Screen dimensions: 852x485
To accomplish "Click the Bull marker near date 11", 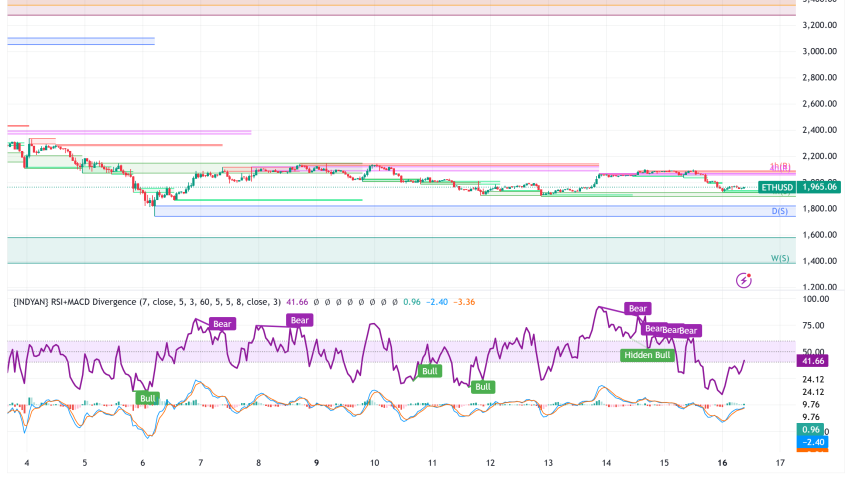I will tap(429, 371).
